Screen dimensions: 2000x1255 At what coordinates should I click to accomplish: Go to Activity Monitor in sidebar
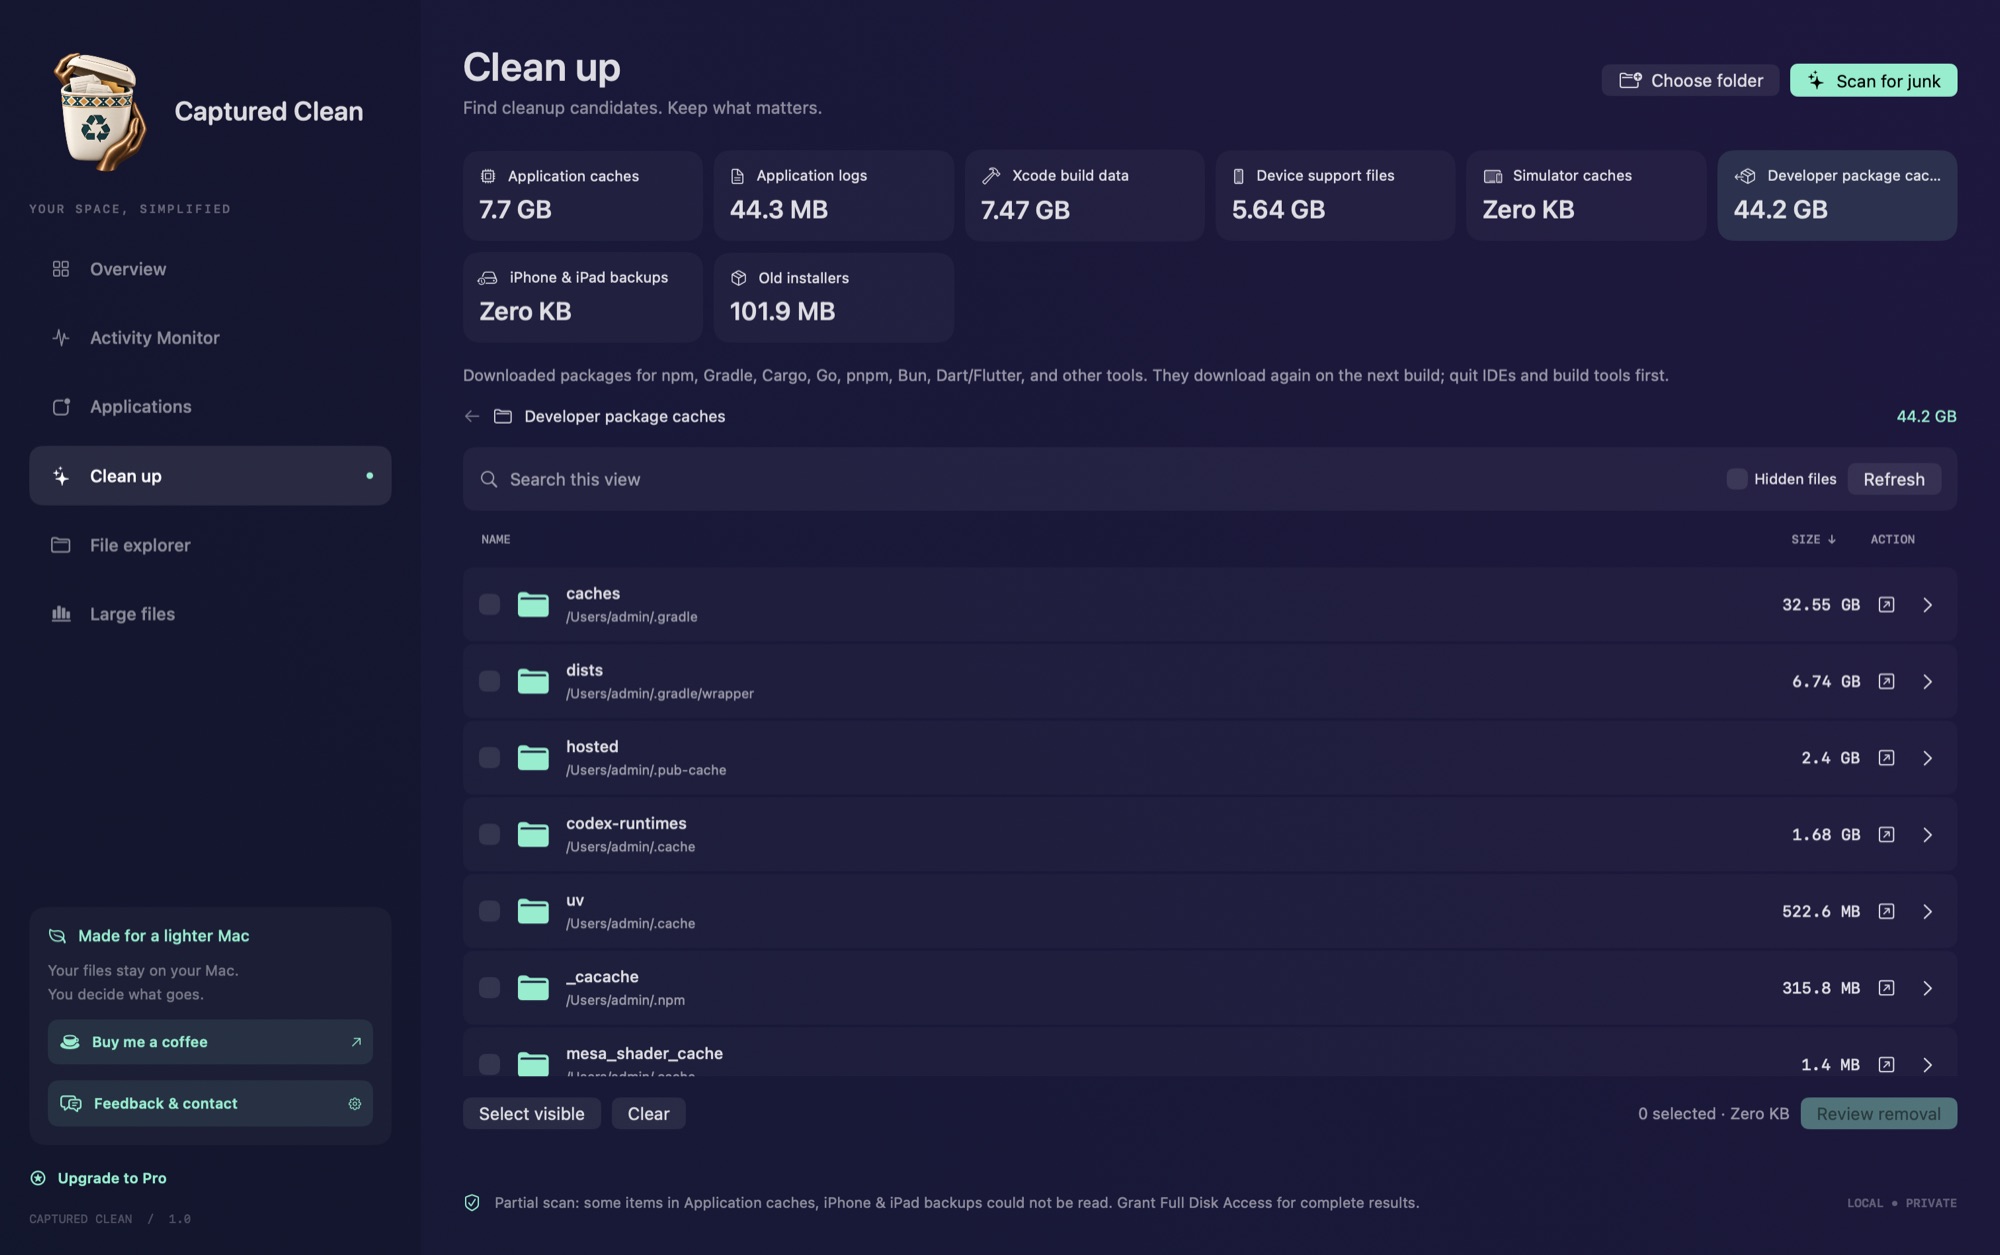pos(210,338)
